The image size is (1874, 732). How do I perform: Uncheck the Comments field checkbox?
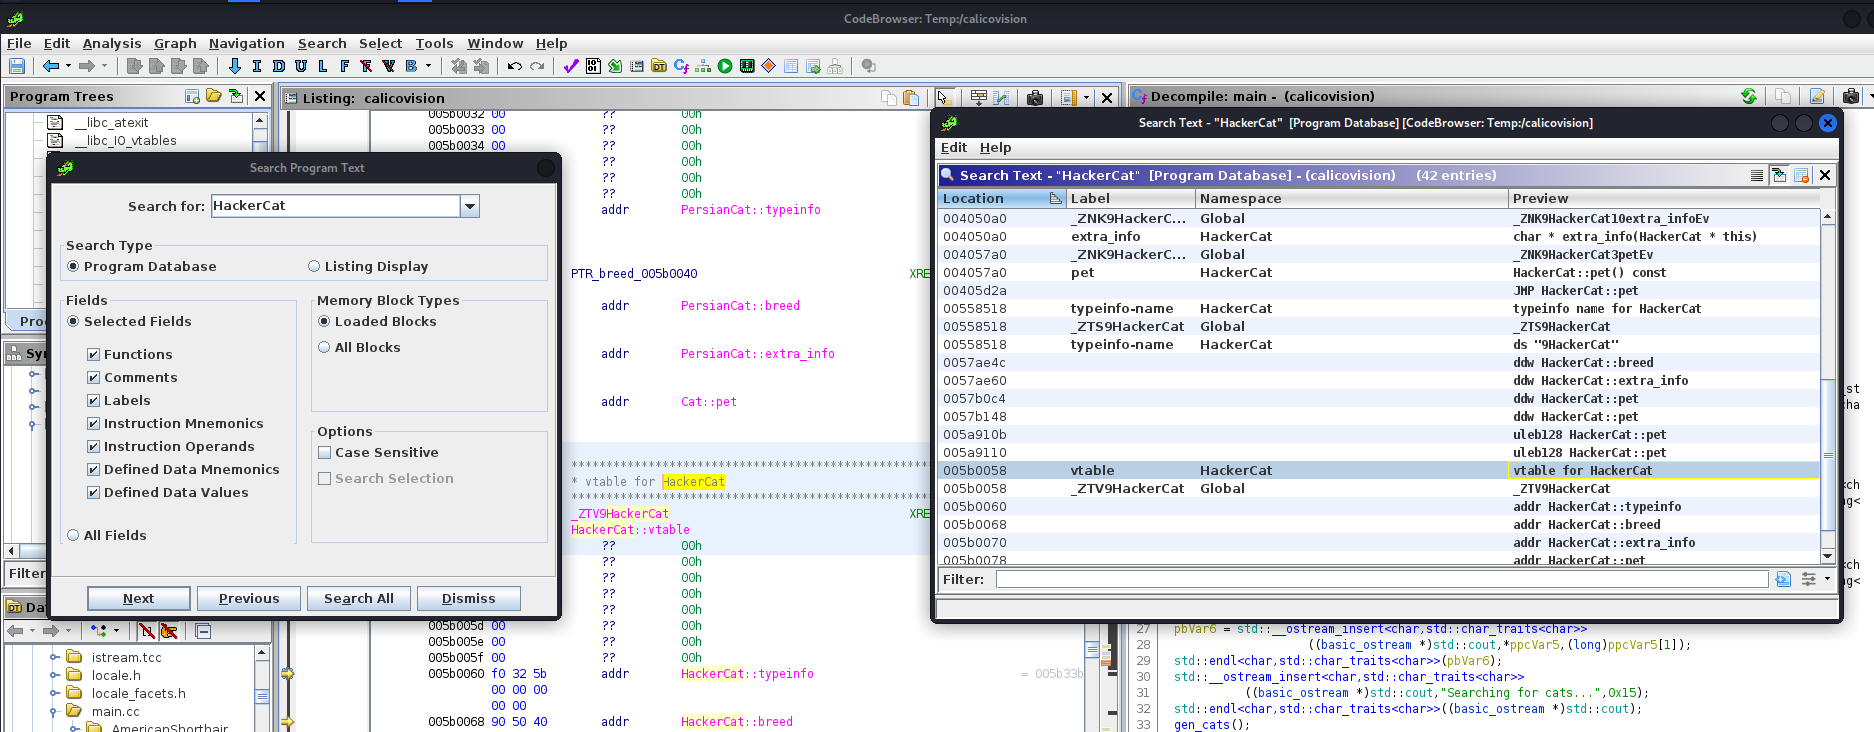93,377
